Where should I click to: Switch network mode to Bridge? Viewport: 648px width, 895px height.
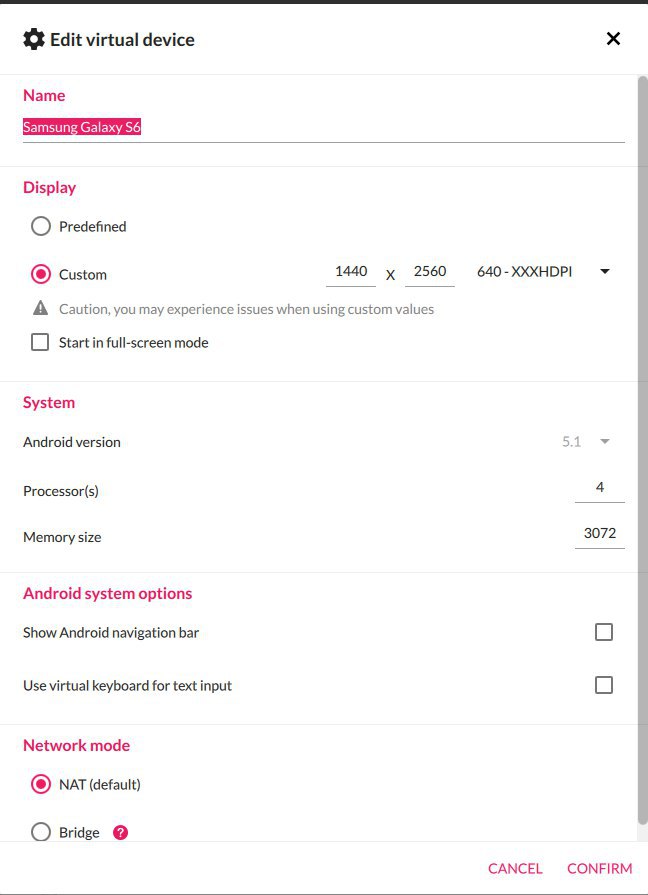pos(41,832)
